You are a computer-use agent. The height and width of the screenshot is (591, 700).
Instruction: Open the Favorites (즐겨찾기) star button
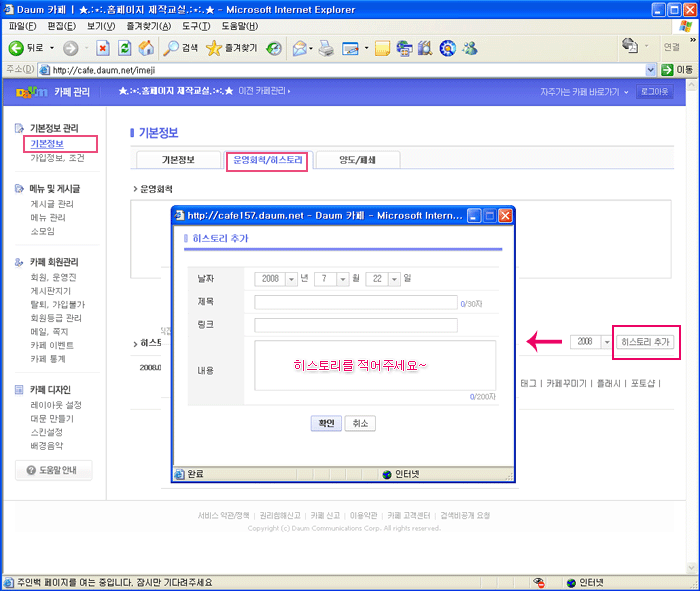click(232, 48)
